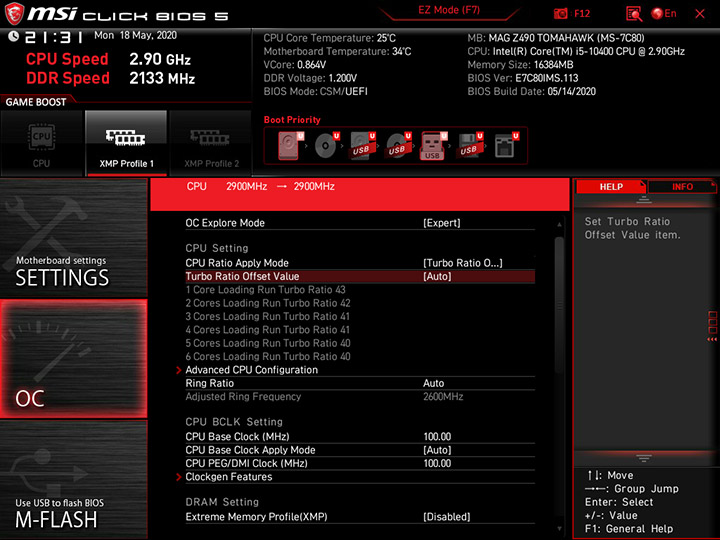Enable XMP Profile 2
This screenshot has width=720, height=540.
pyautogui.click(x=211, y=143)
